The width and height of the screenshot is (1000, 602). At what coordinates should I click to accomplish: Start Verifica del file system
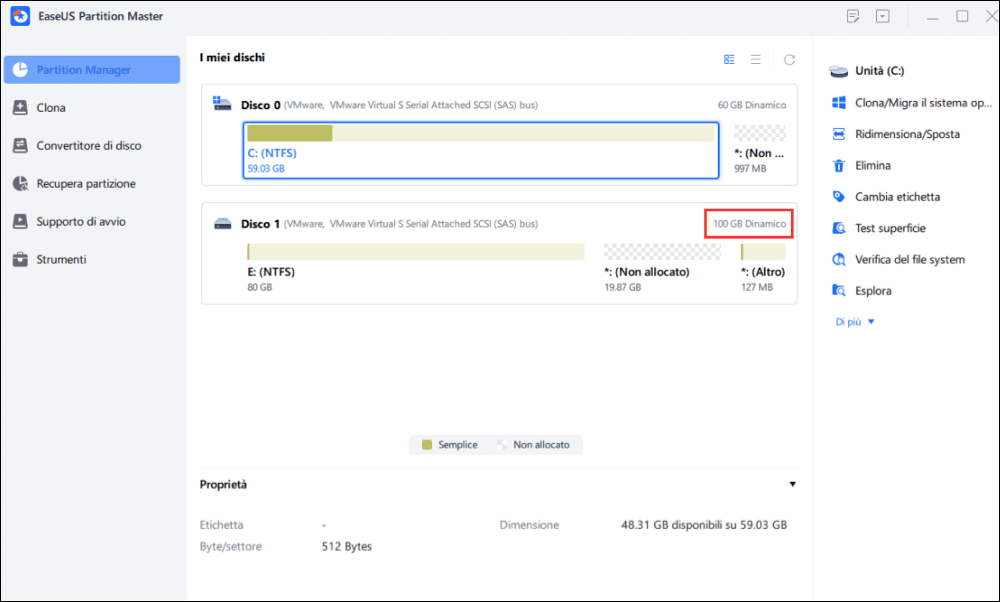[898, 259]
